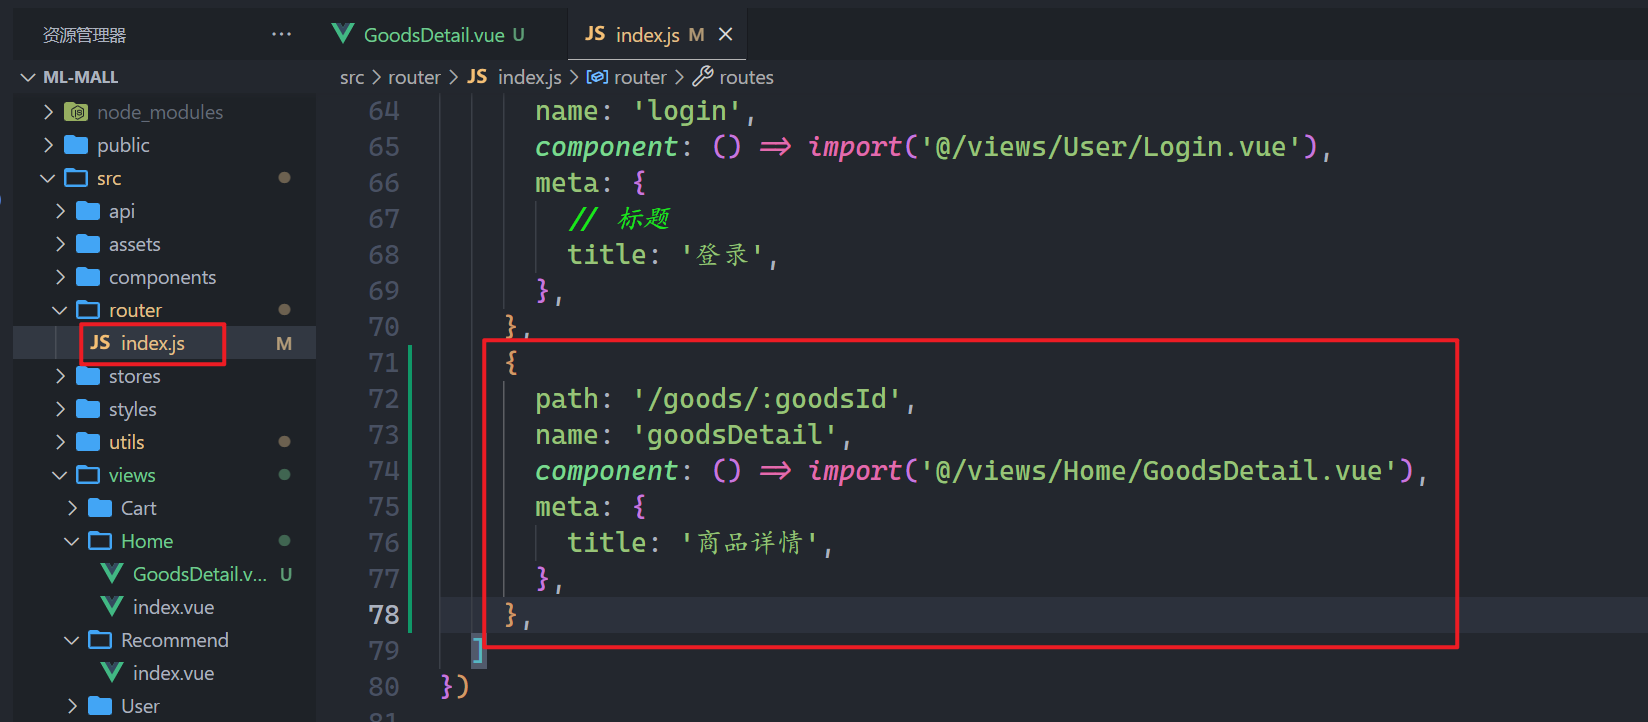Click the assets folder icon
The width and height of the screenshot is (1648, 722).
(x=88, y=244)
